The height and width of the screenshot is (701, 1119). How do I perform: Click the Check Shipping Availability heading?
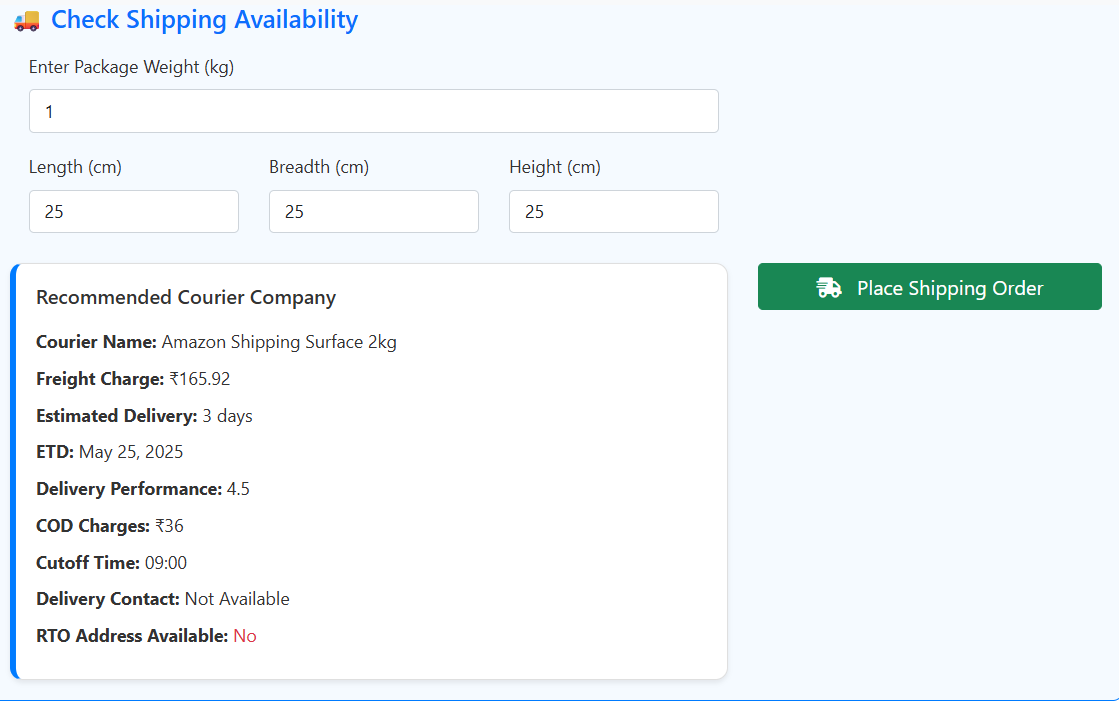[204, 20]
